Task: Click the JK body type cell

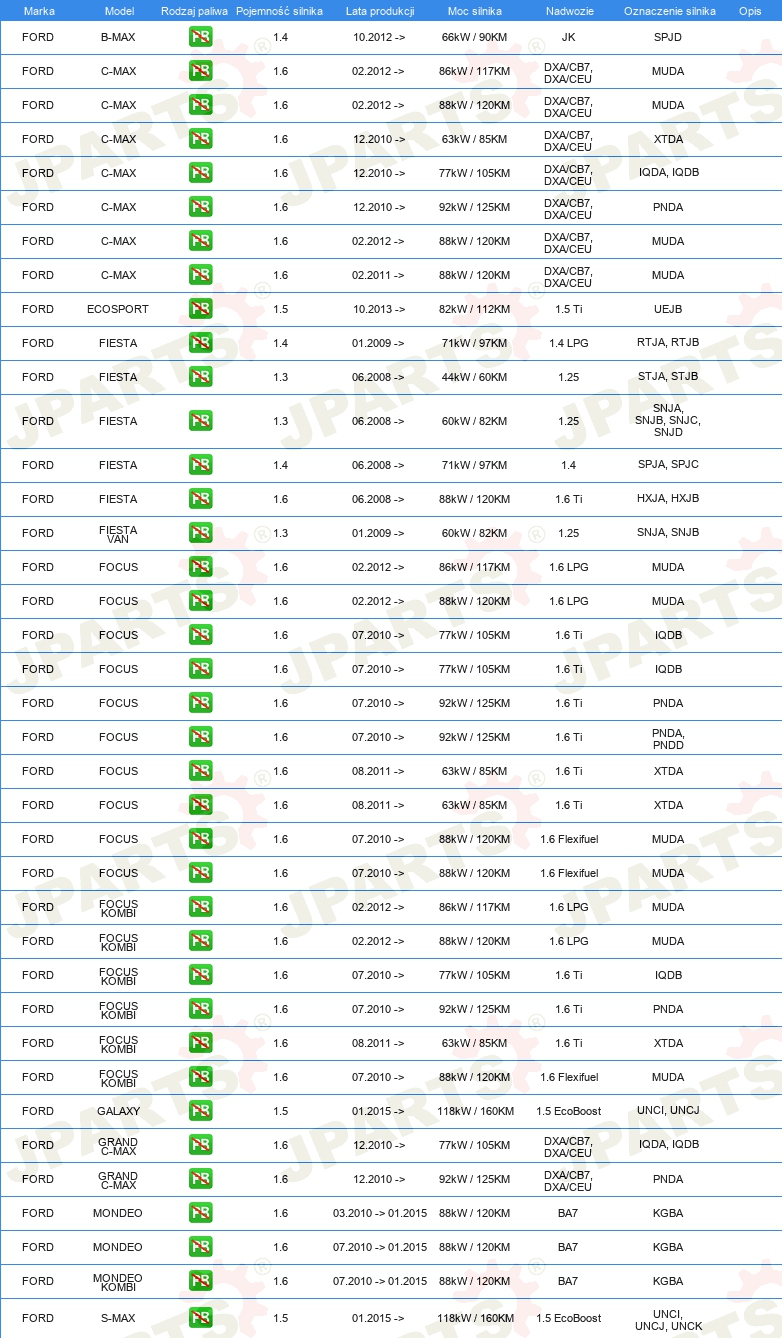Action: (568, 37)
